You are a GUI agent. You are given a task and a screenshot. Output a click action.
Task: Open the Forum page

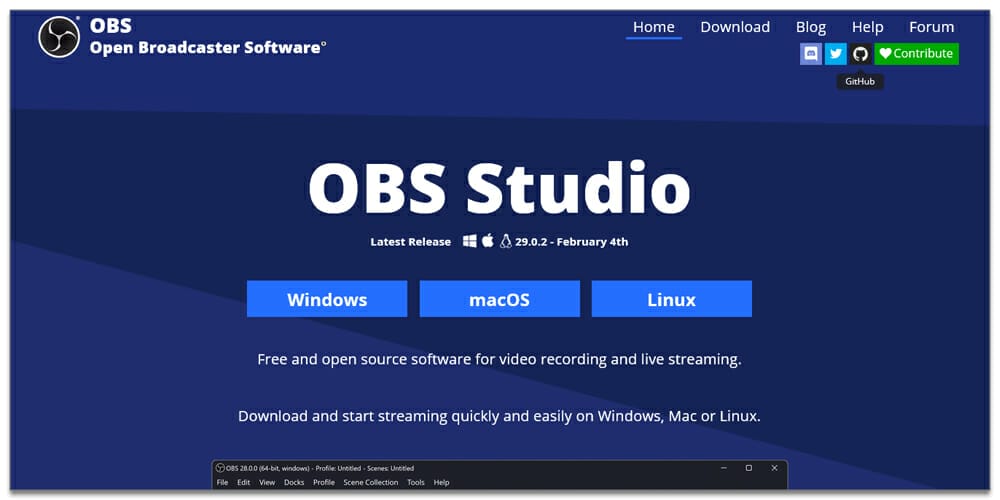tap(932, 27)
